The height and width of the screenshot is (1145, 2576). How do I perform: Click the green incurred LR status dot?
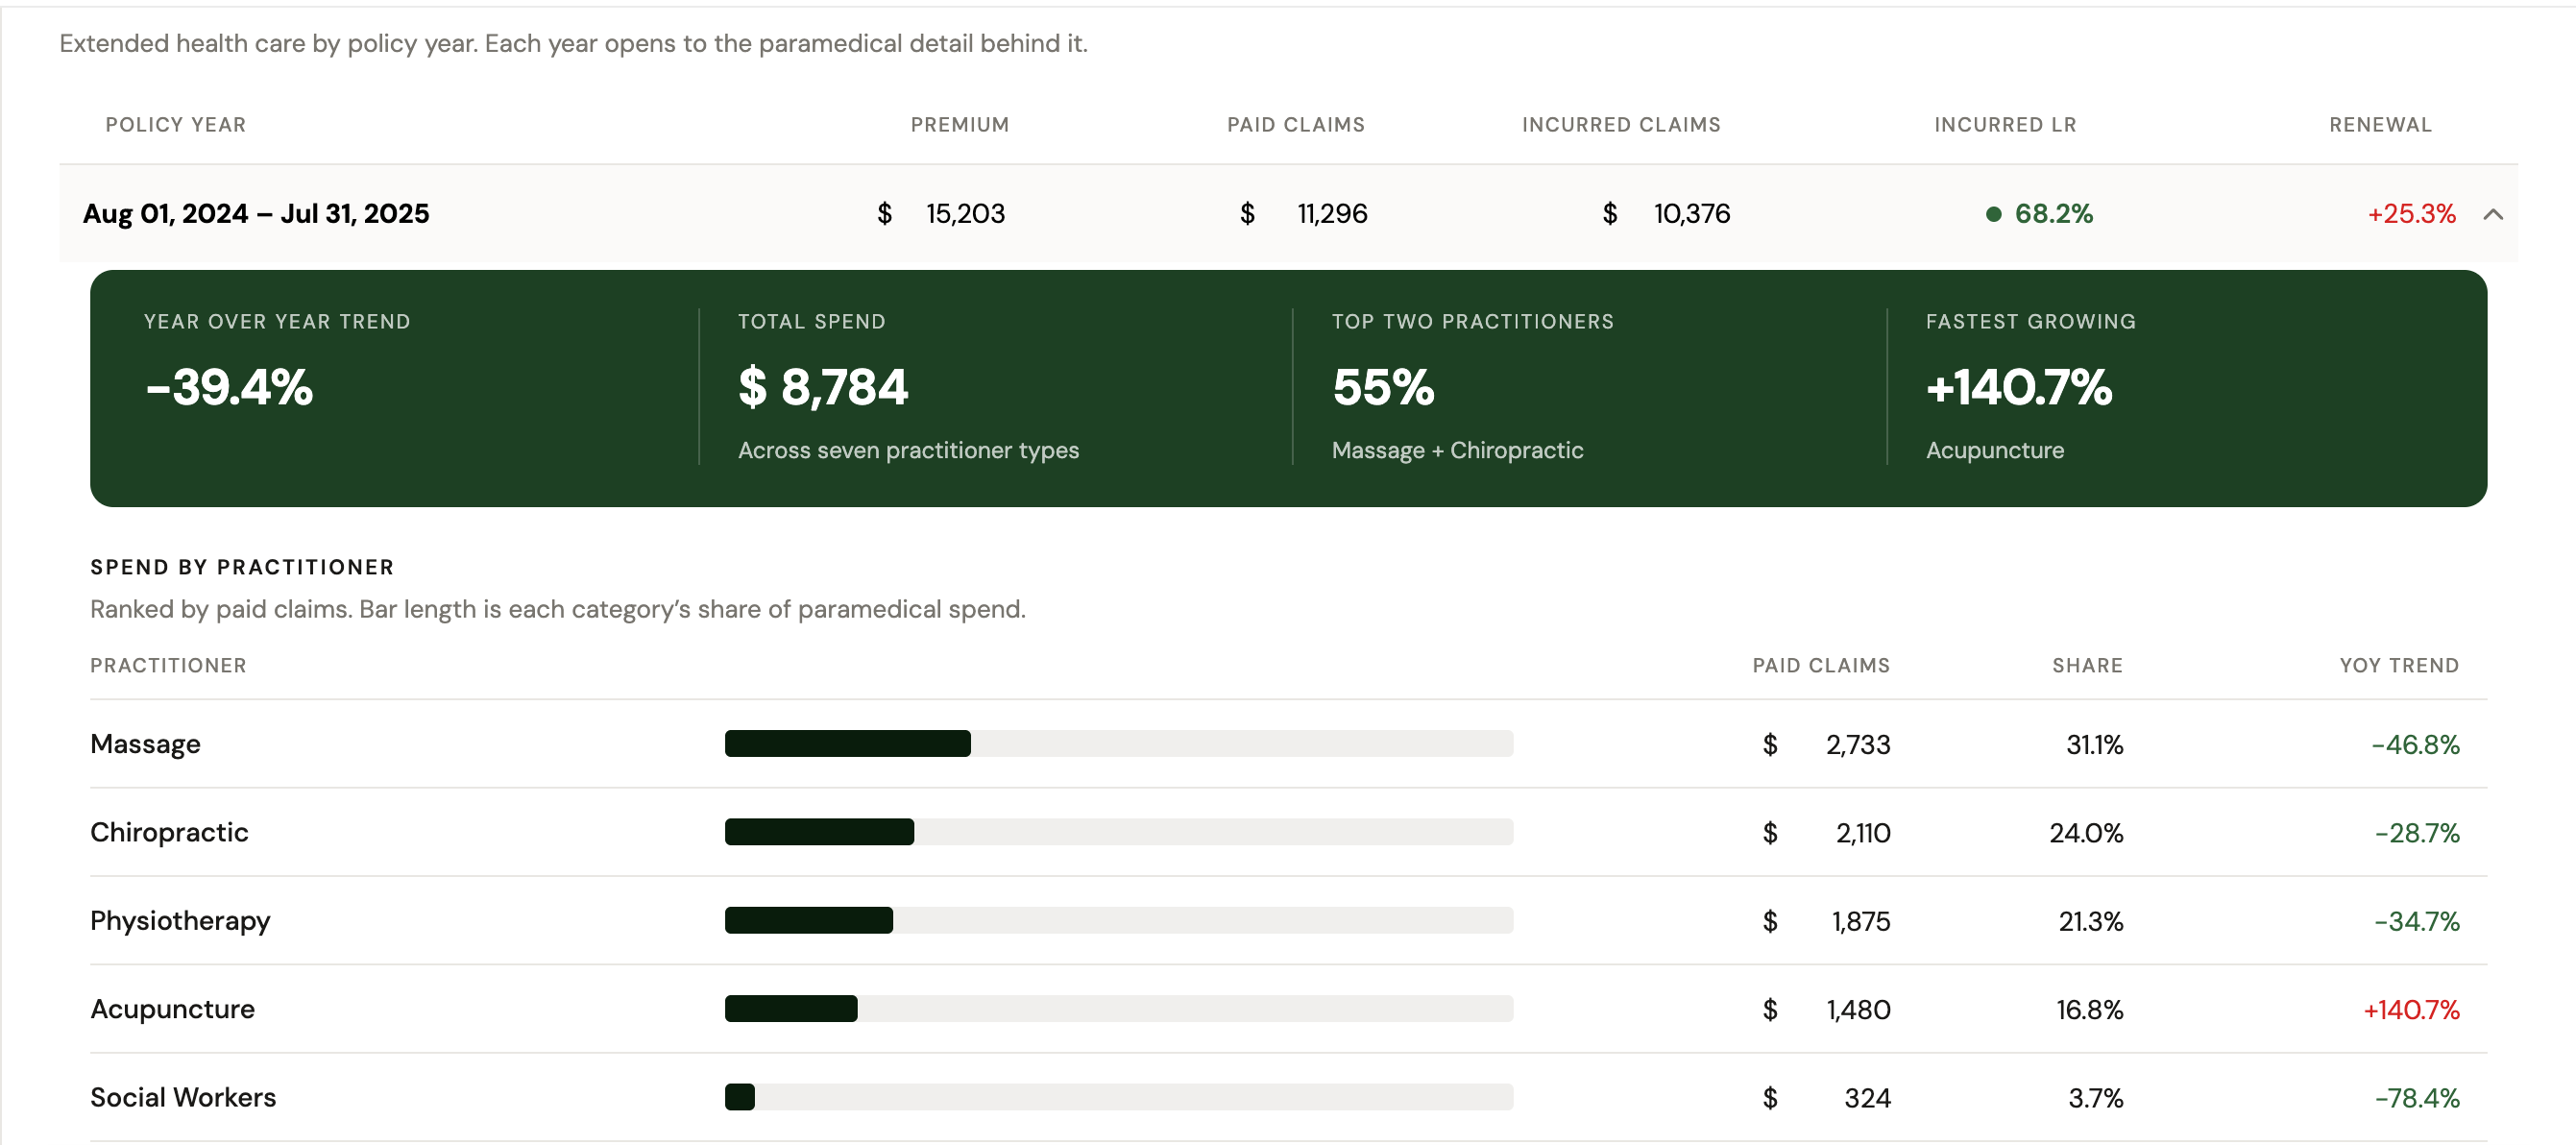(x=1993, y=214)
